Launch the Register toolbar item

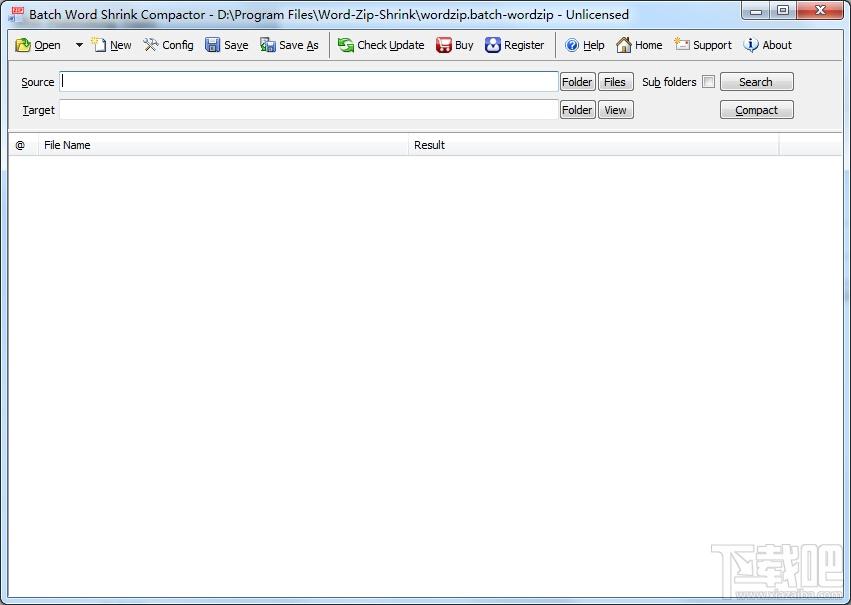tap(515, 45)
